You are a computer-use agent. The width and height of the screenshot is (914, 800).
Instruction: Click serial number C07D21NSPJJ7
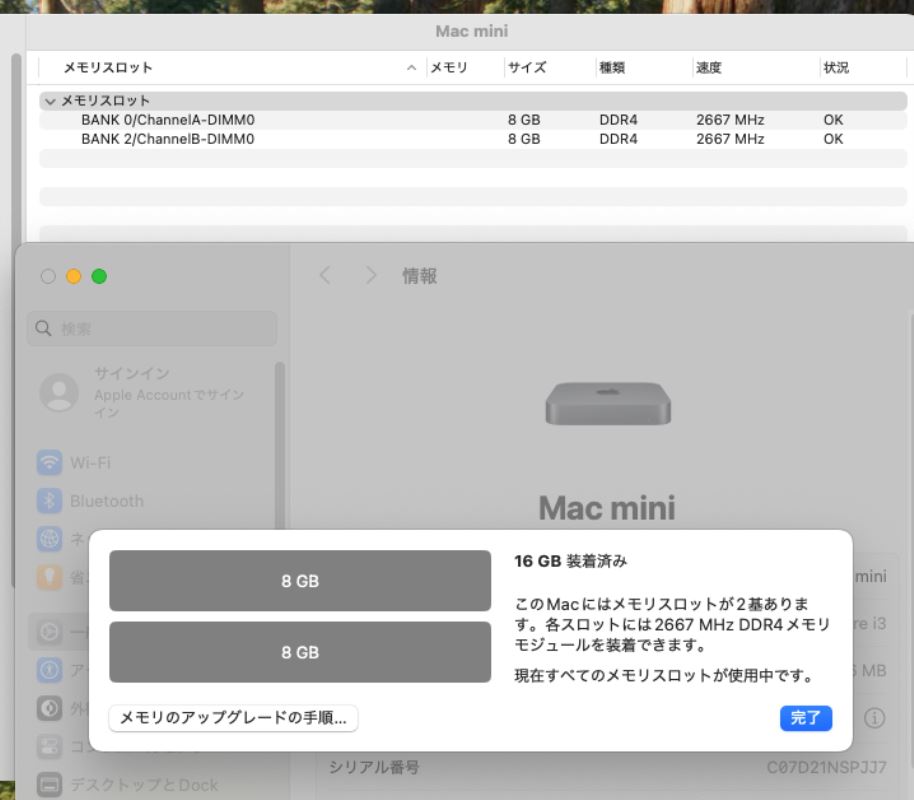point(827,767)
